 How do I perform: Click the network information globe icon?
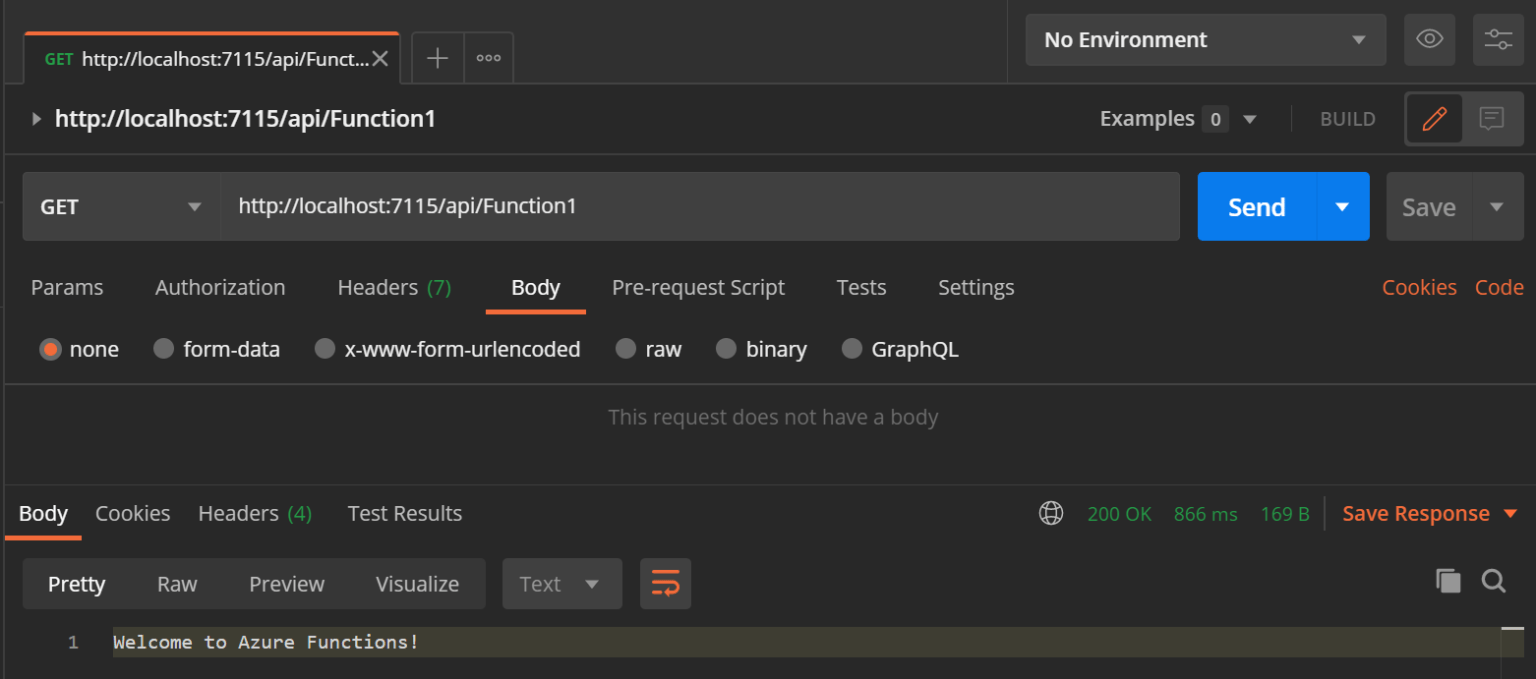(1050, 513)
